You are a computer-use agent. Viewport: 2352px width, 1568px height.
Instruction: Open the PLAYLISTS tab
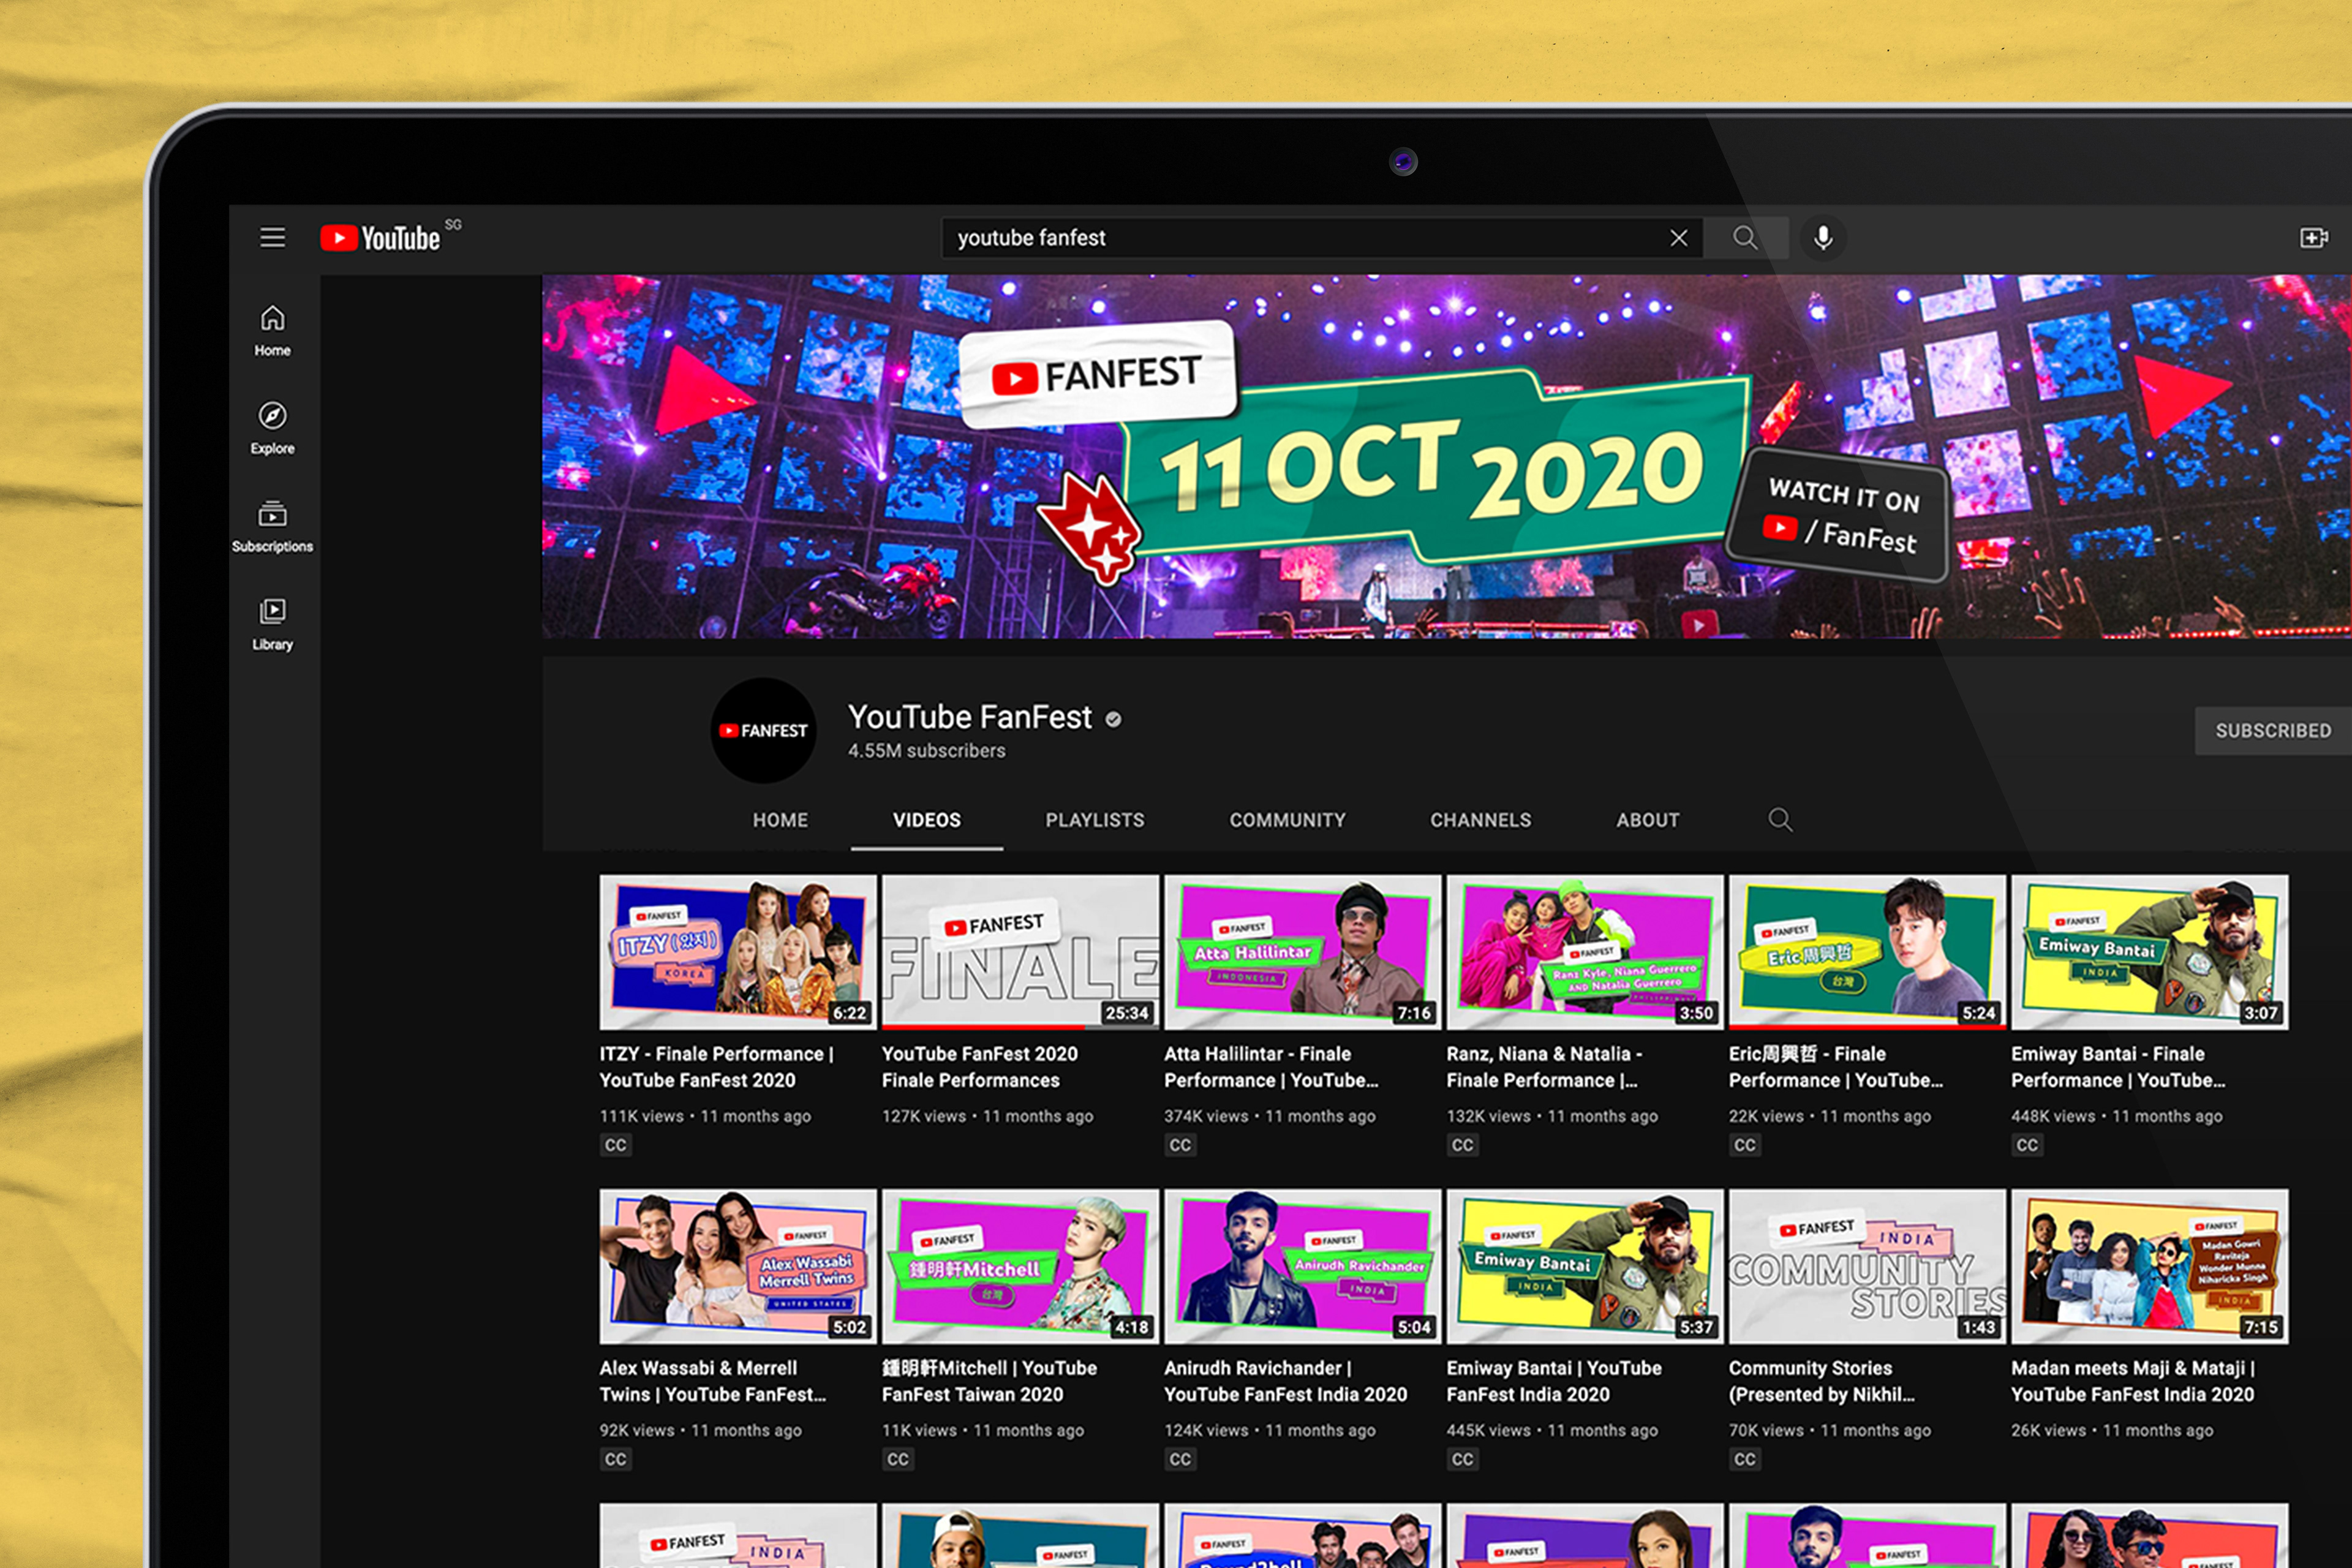[x=1095, y=820]
